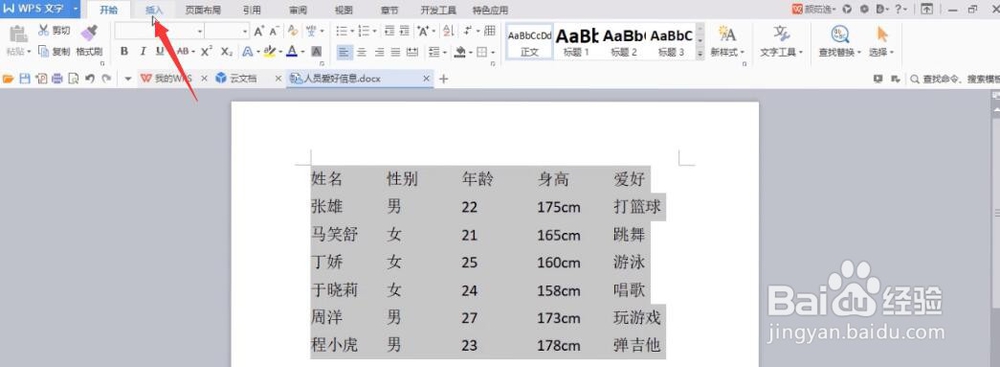Click the open folder quick-access icon
Image resolution: width=1000 pixels, height=367 pixels.
pos(8,79)
